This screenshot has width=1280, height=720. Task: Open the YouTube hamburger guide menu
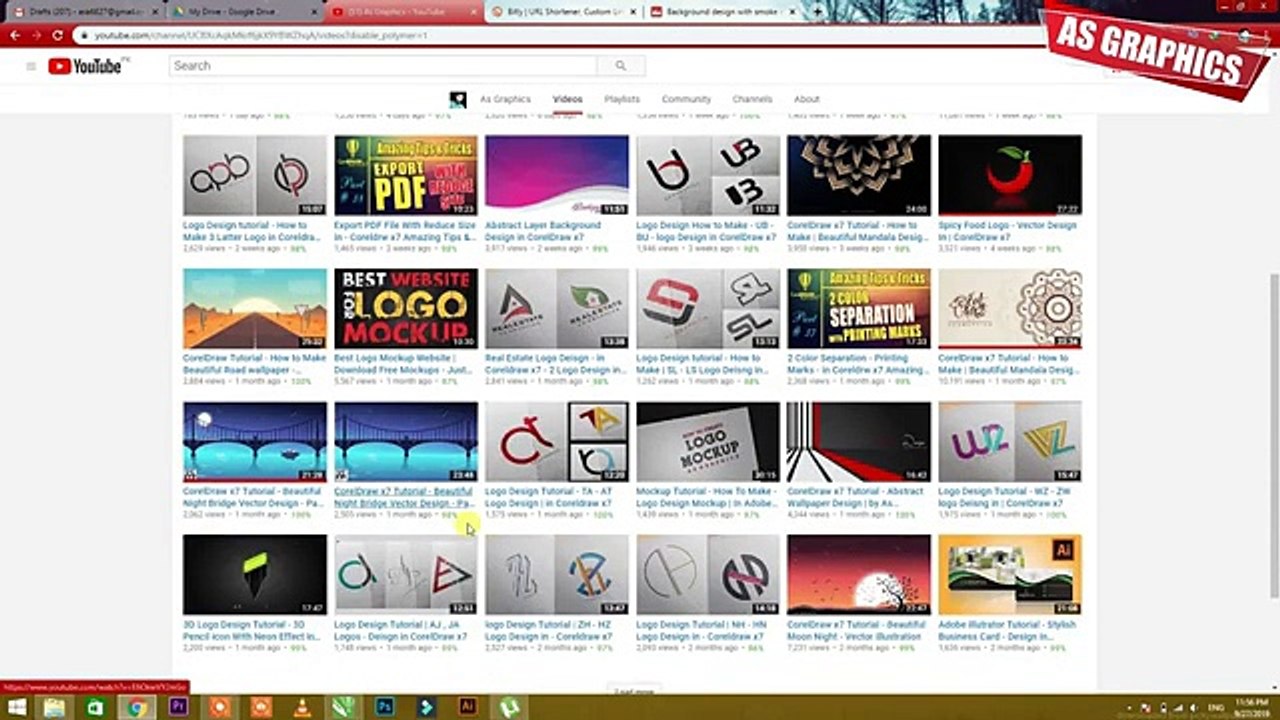point(31,66)
